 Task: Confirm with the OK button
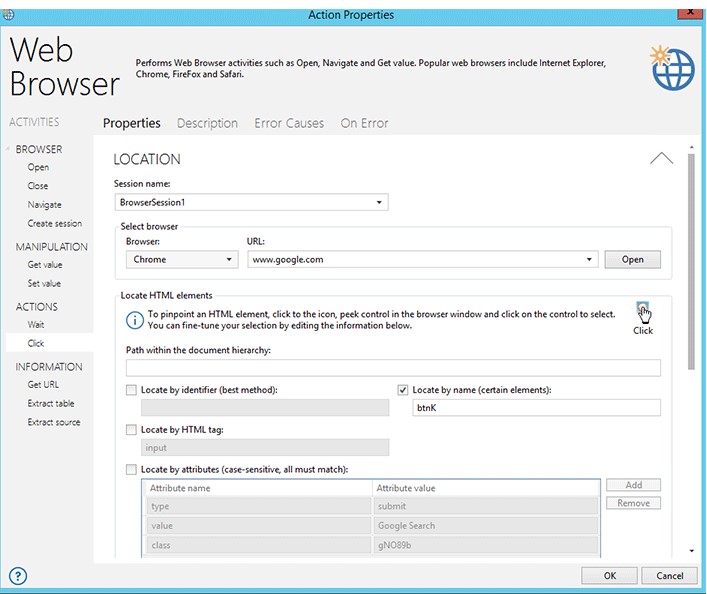(x=610, y=576)
